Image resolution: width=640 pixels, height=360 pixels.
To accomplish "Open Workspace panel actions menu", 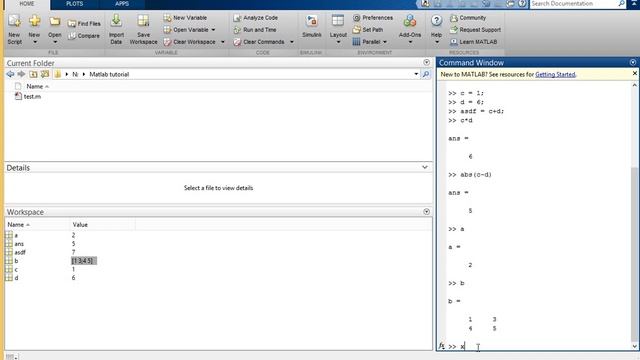I will click(x=427, y=212).
